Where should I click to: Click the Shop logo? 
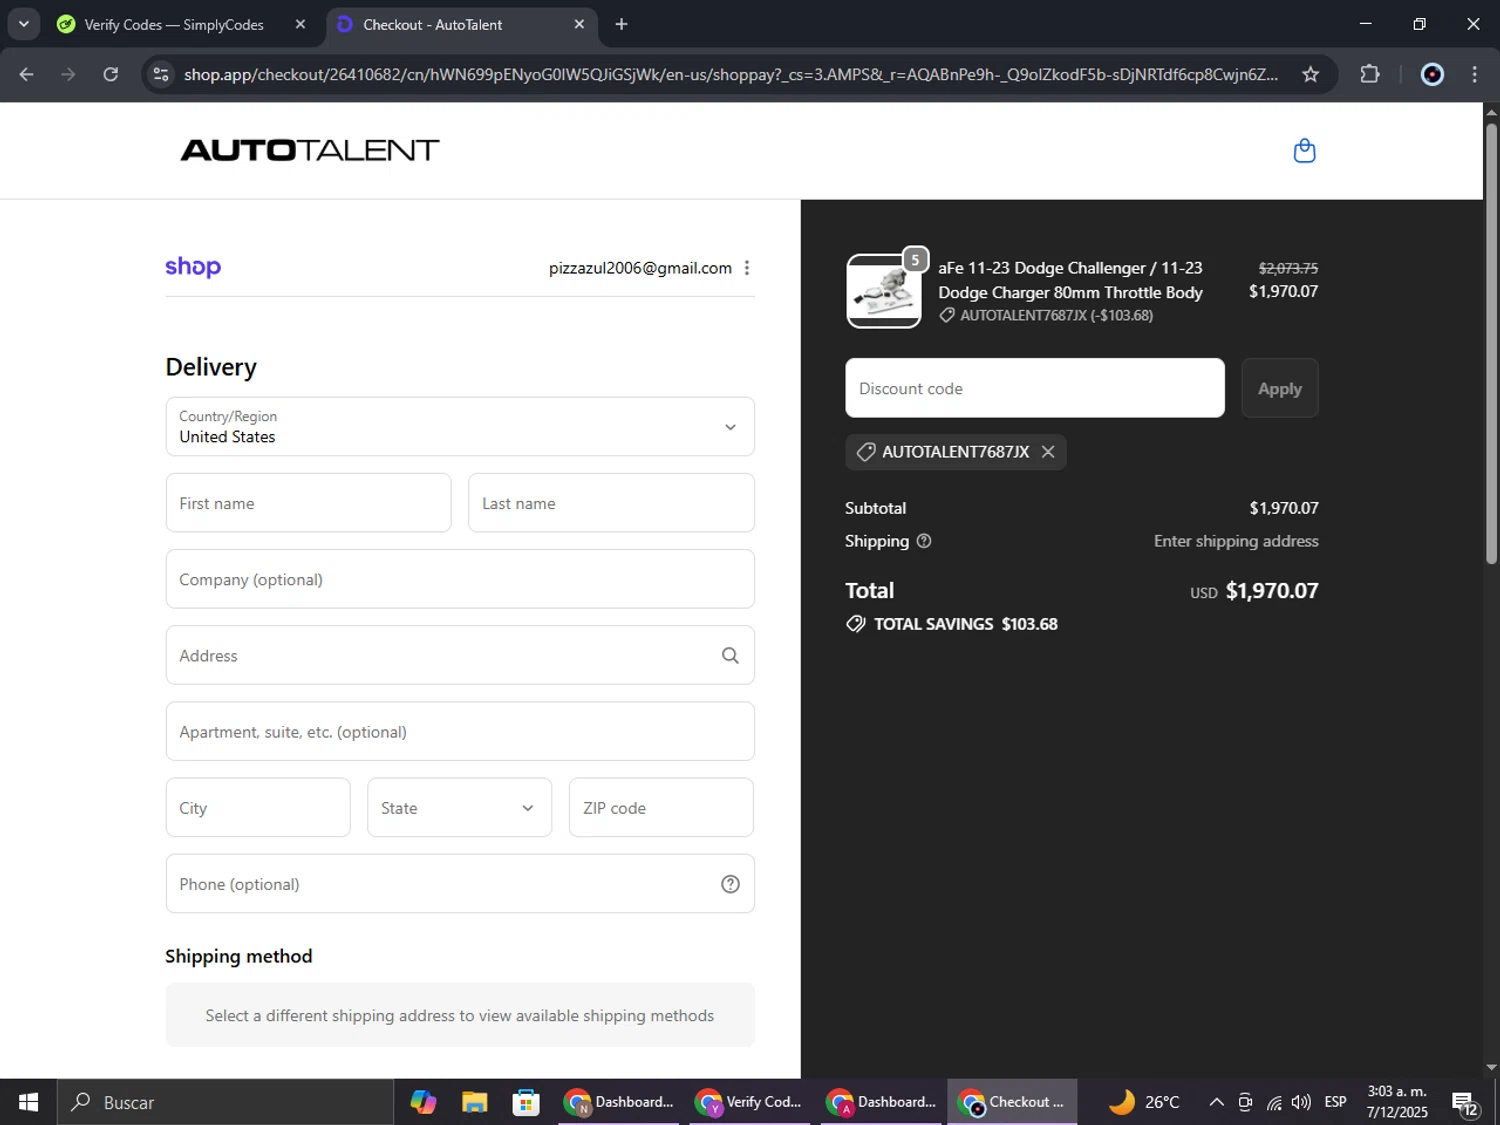193,267
